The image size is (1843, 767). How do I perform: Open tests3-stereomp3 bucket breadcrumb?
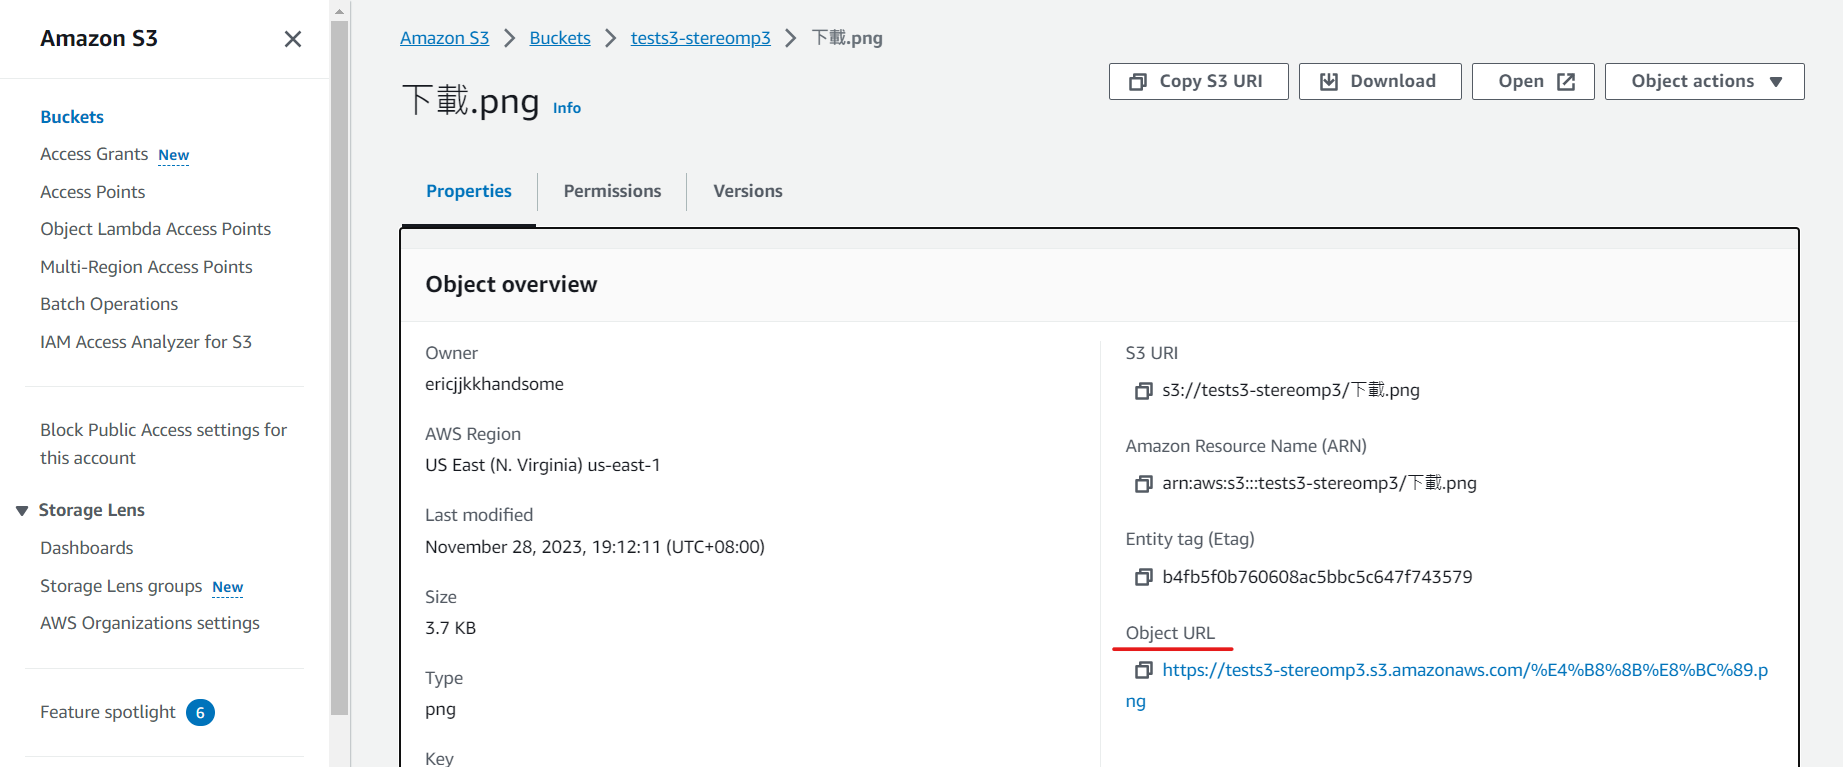(700, 38)
